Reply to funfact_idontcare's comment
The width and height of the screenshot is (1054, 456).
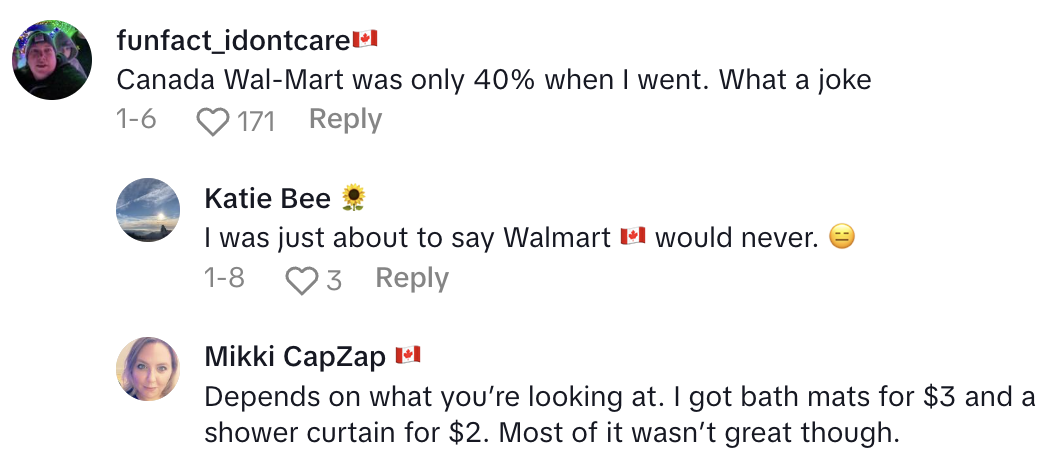345,120
